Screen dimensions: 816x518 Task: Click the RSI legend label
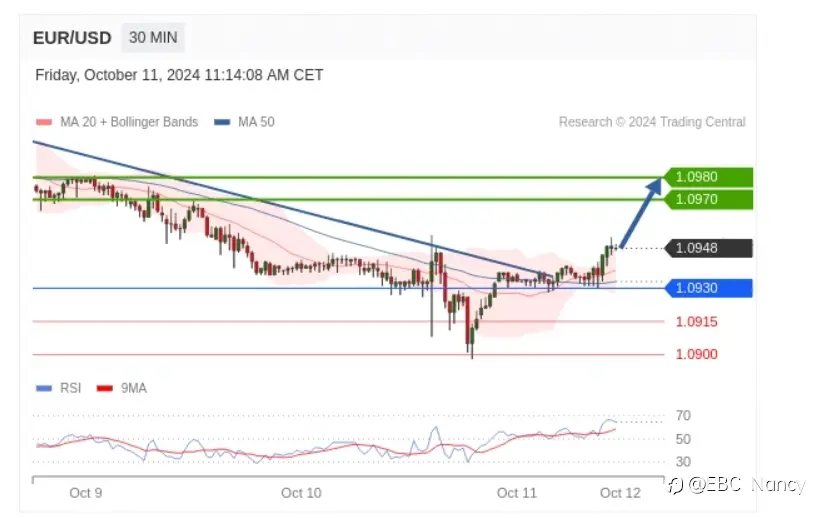pyautogui.click(x=71, y=388)
